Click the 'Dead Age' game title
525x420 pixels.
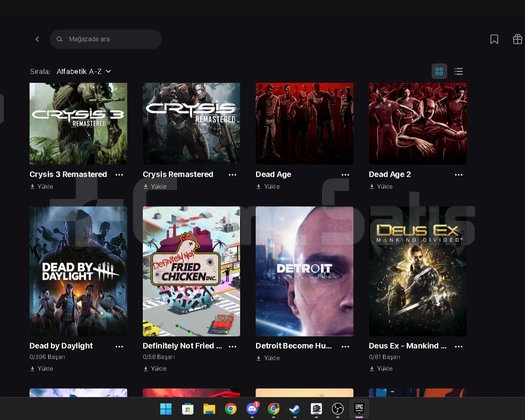click(273, 174)
